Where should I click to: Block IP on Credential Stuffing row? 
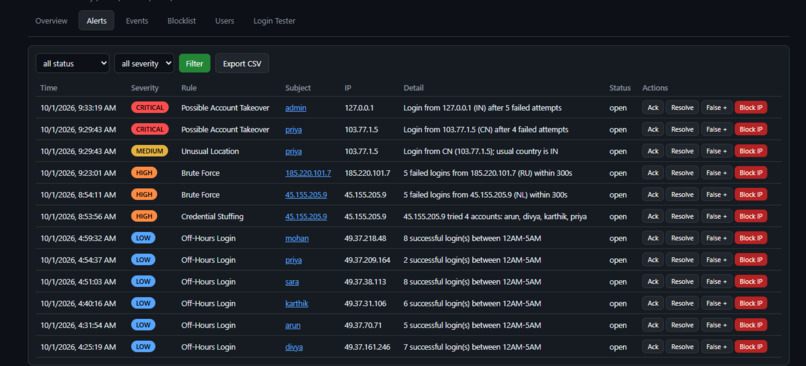751,216
